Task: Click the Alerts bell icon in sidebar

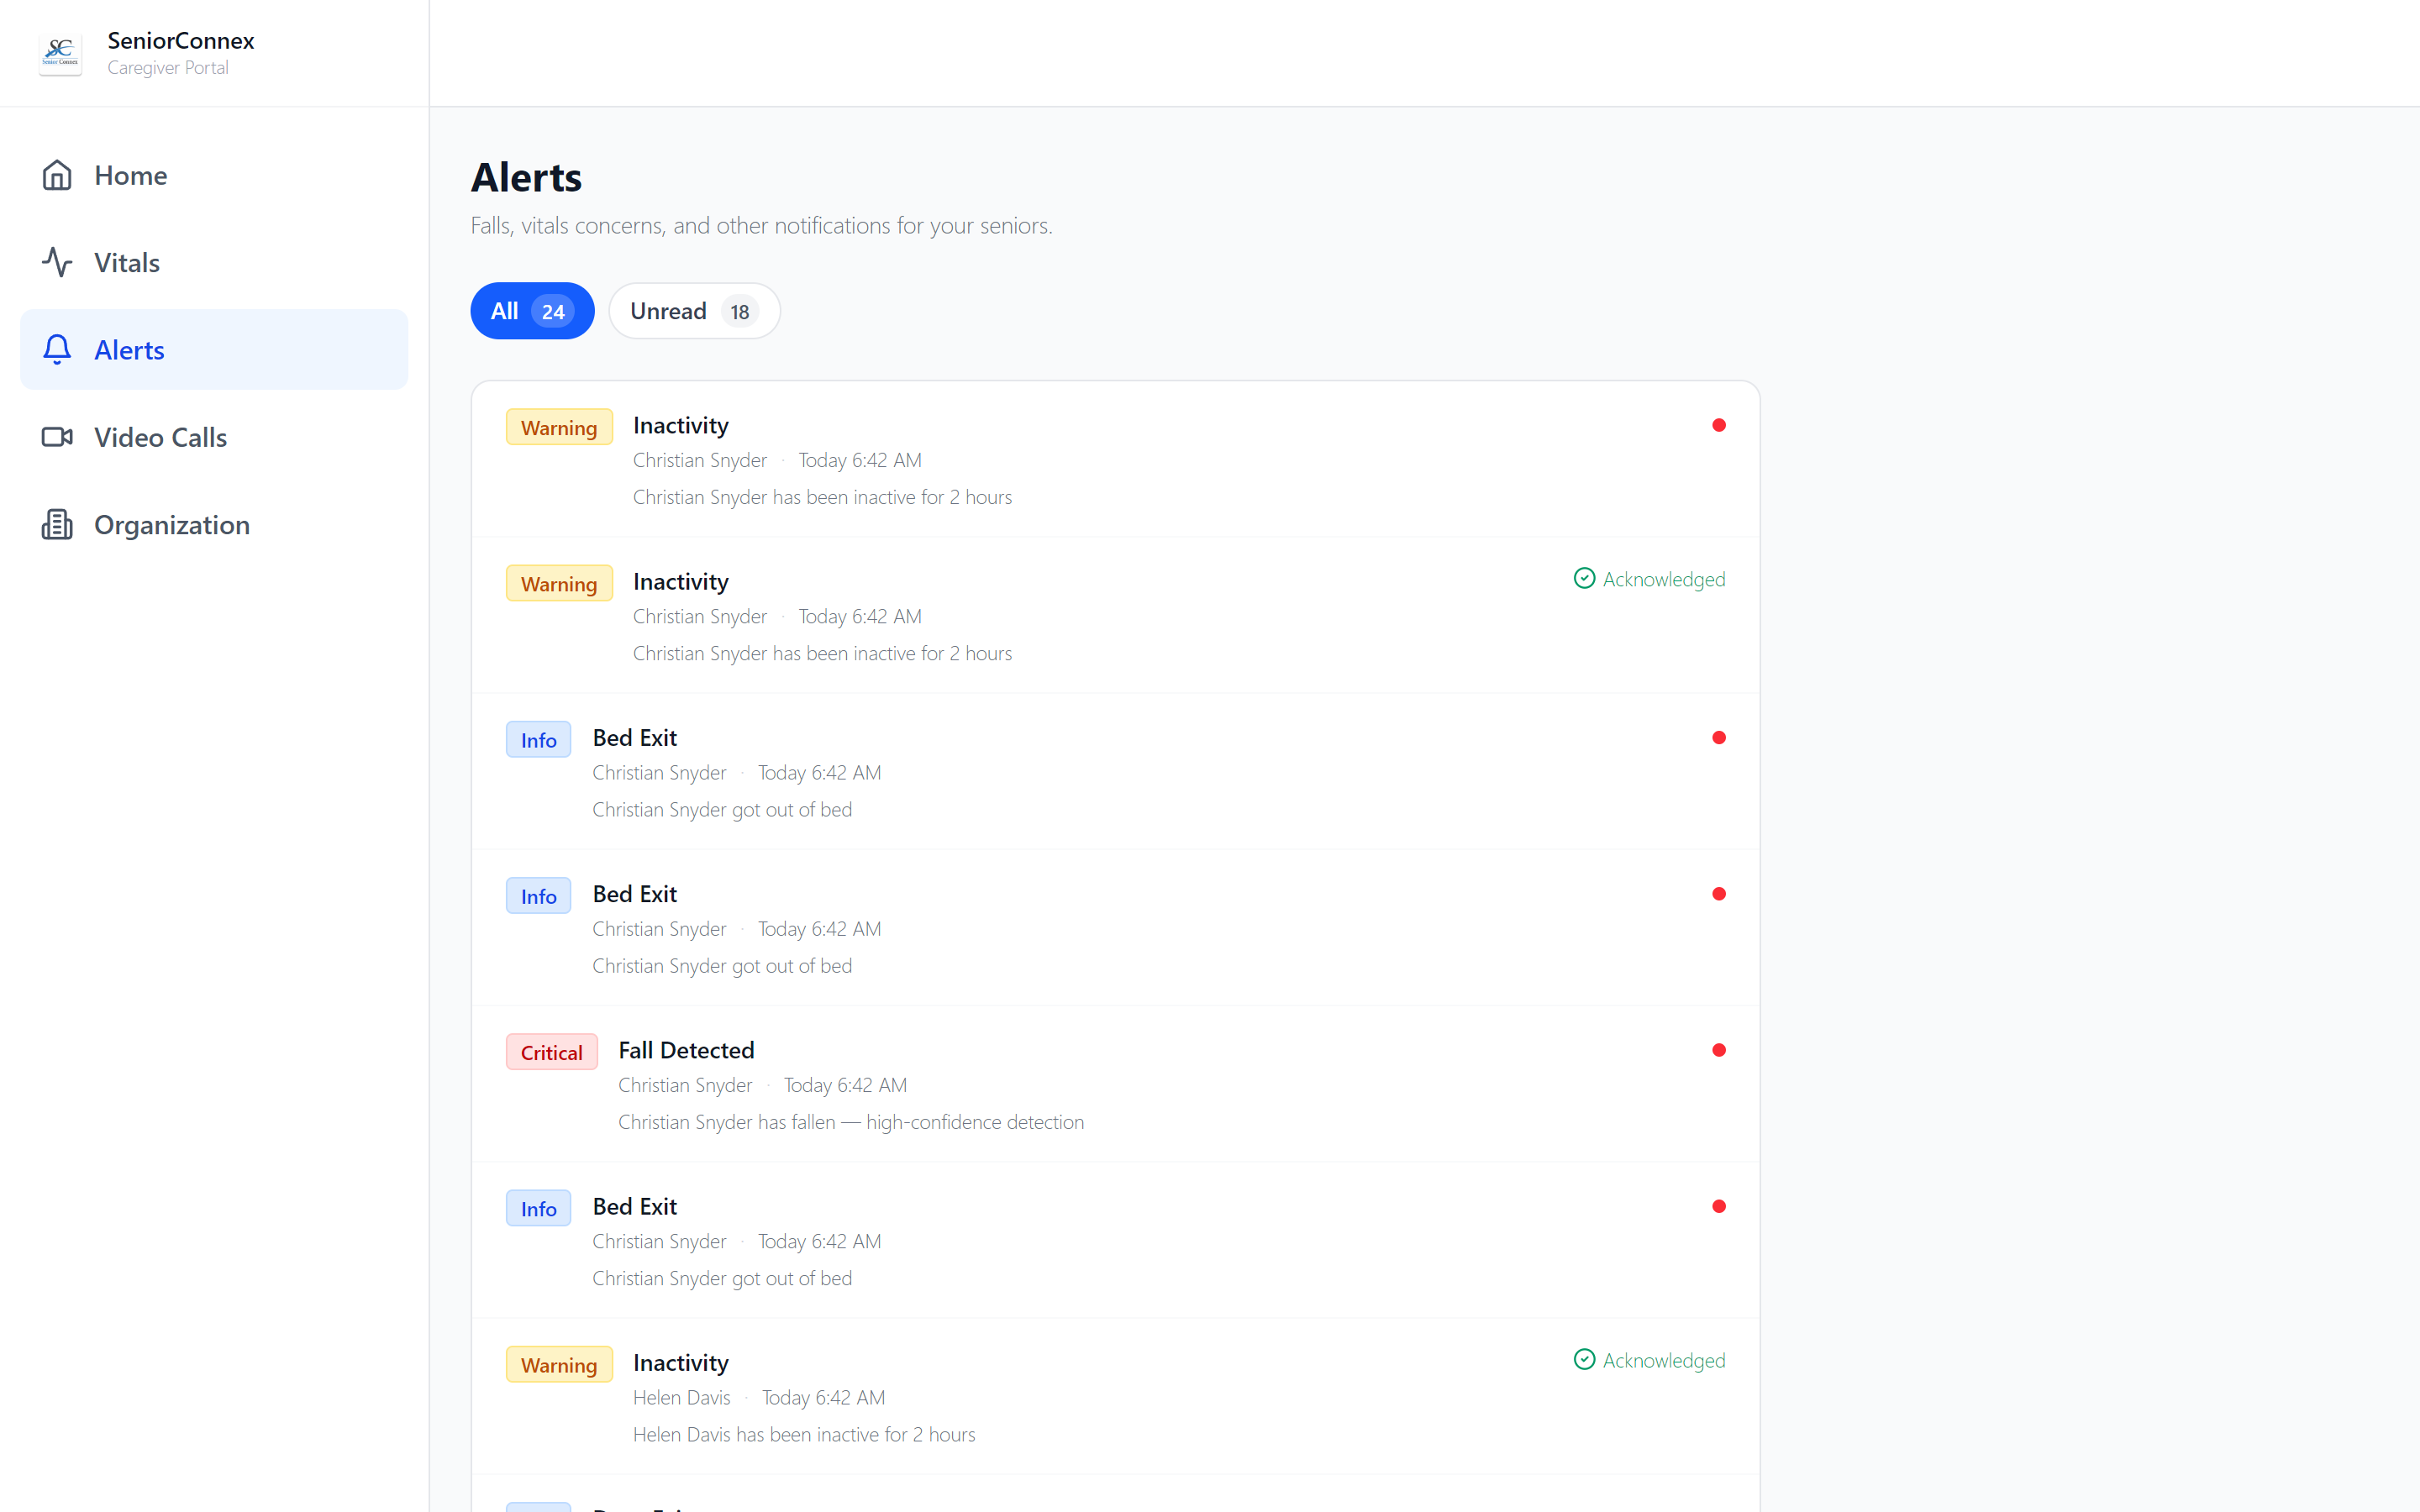Action: [57, 349]
